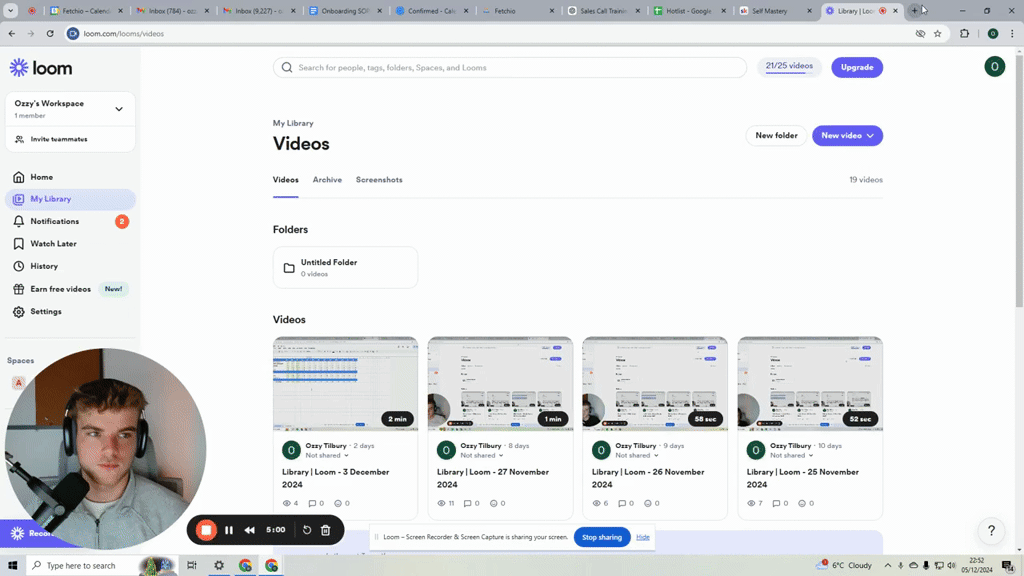Open 25 November video thumbnail

[810, 384]
